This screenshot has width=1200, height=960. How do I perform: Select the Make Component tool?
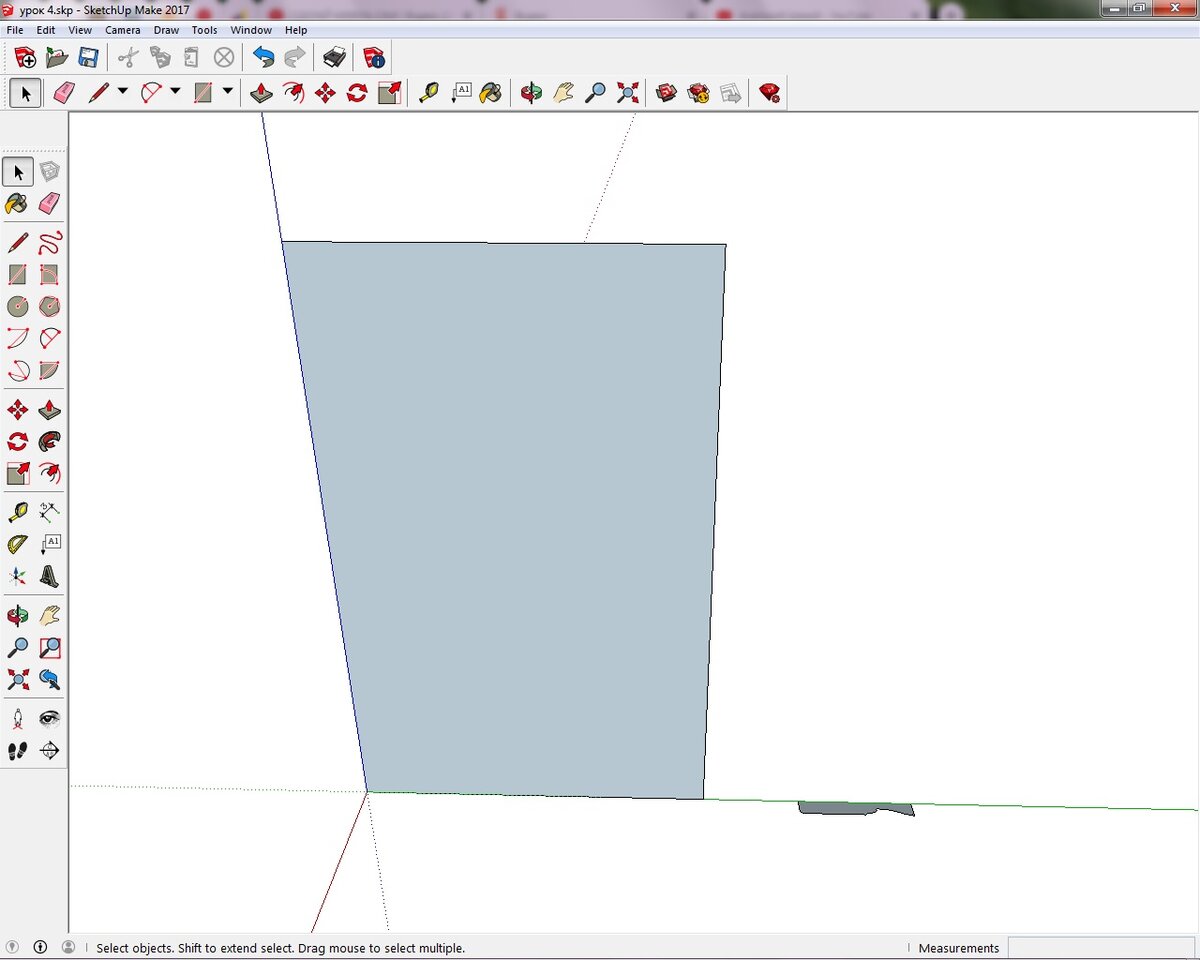coord(49,172)
